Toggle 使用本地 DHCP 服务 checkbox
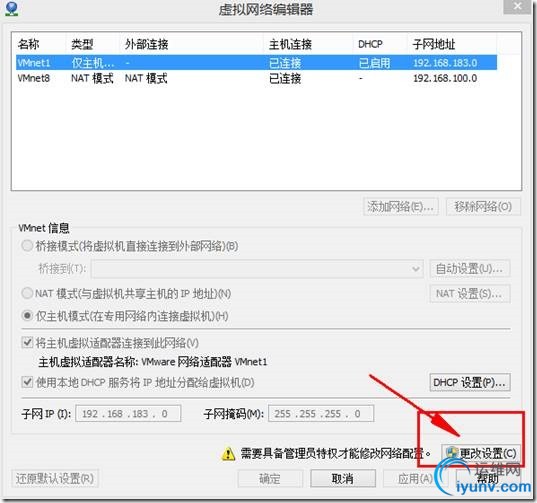537x503 pixels. pyautogui.click(x=27, y=382)
